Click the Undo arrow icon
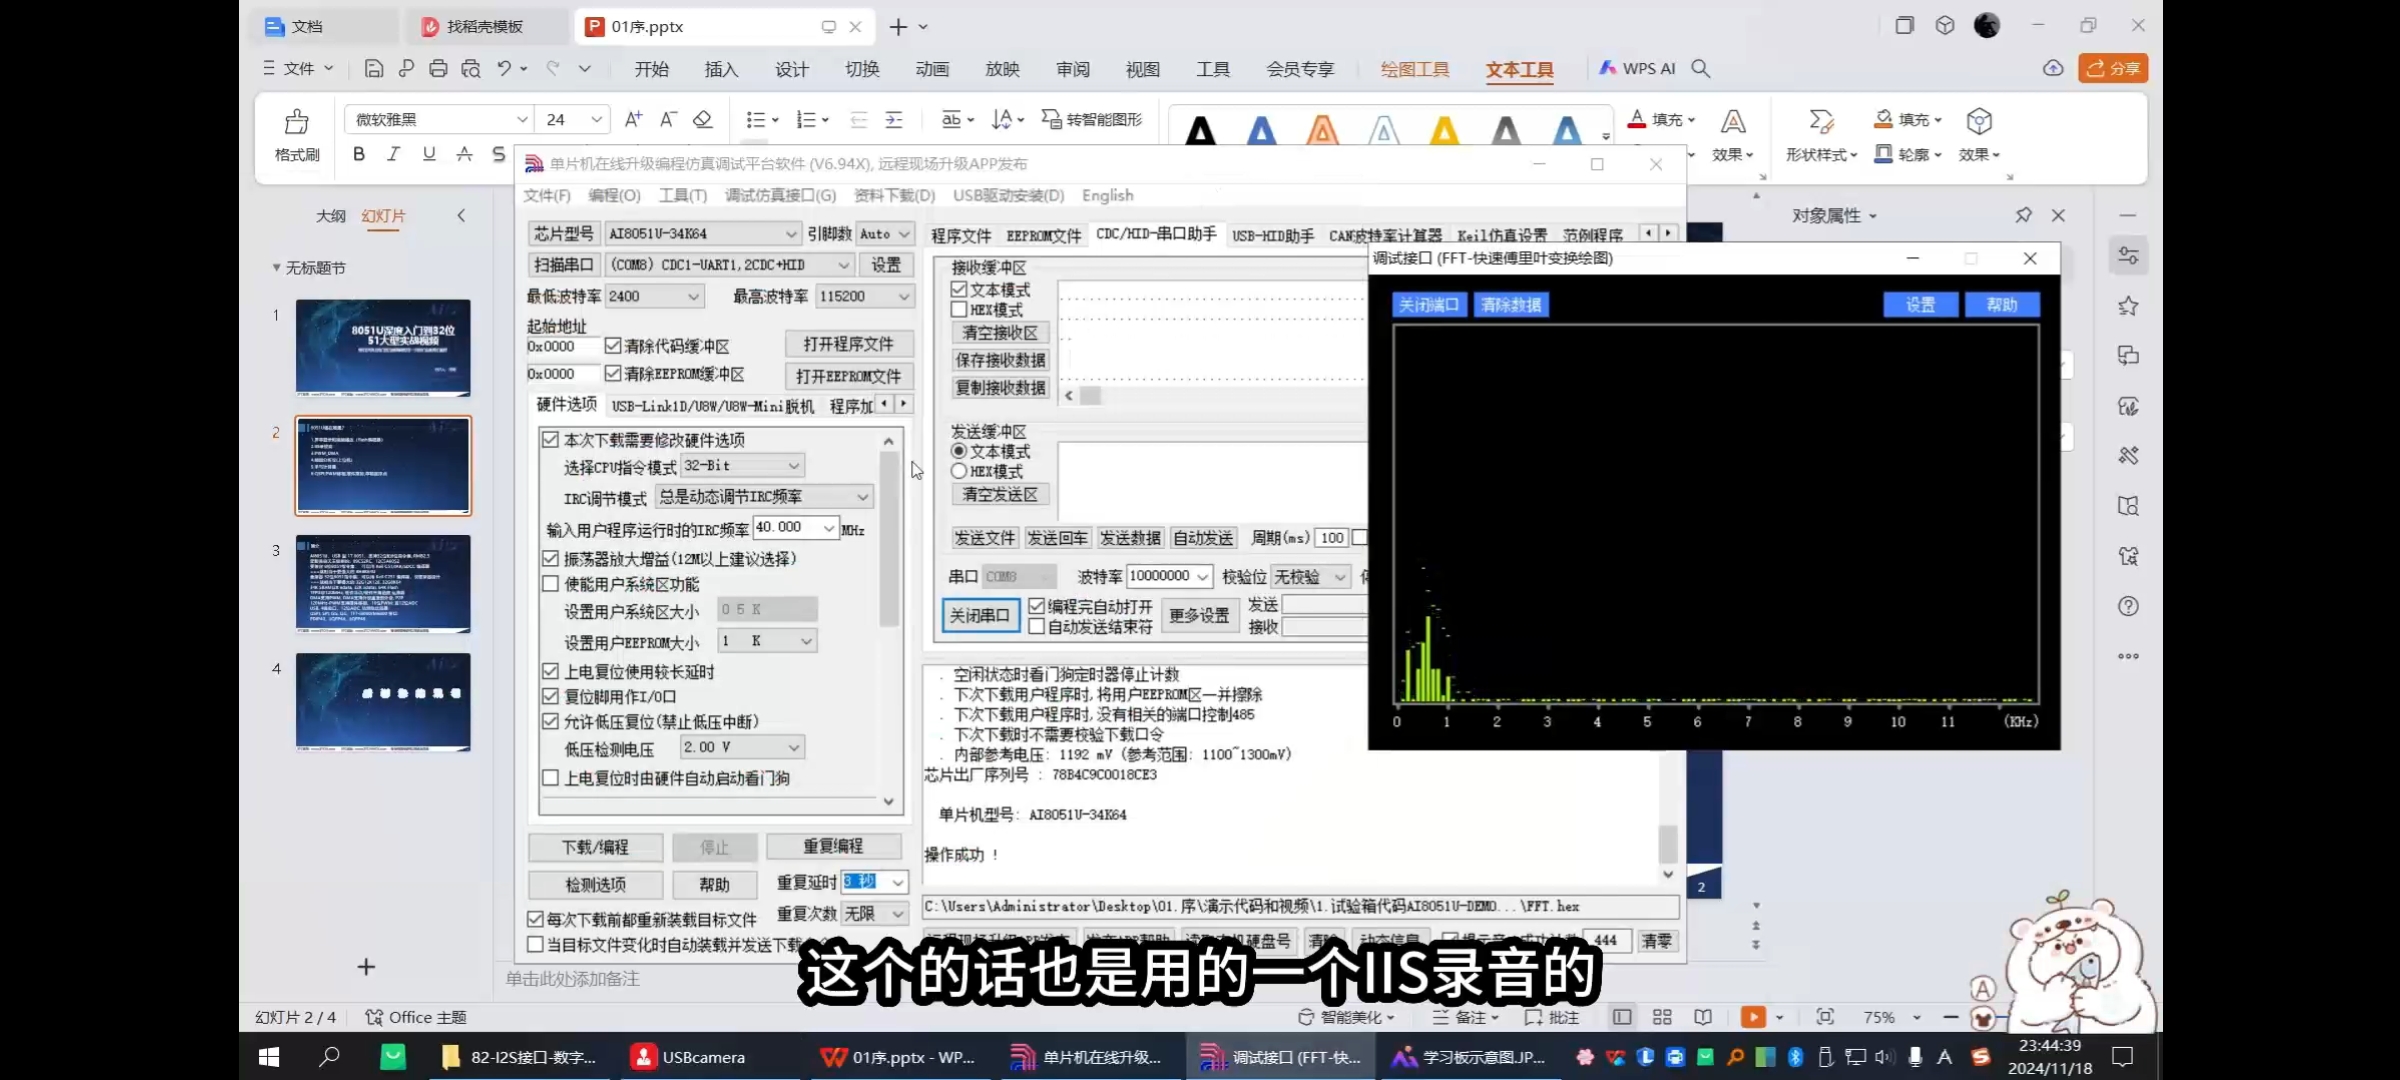The height and width of the screenshot is (1080, 2400). [x=504, y=69]
